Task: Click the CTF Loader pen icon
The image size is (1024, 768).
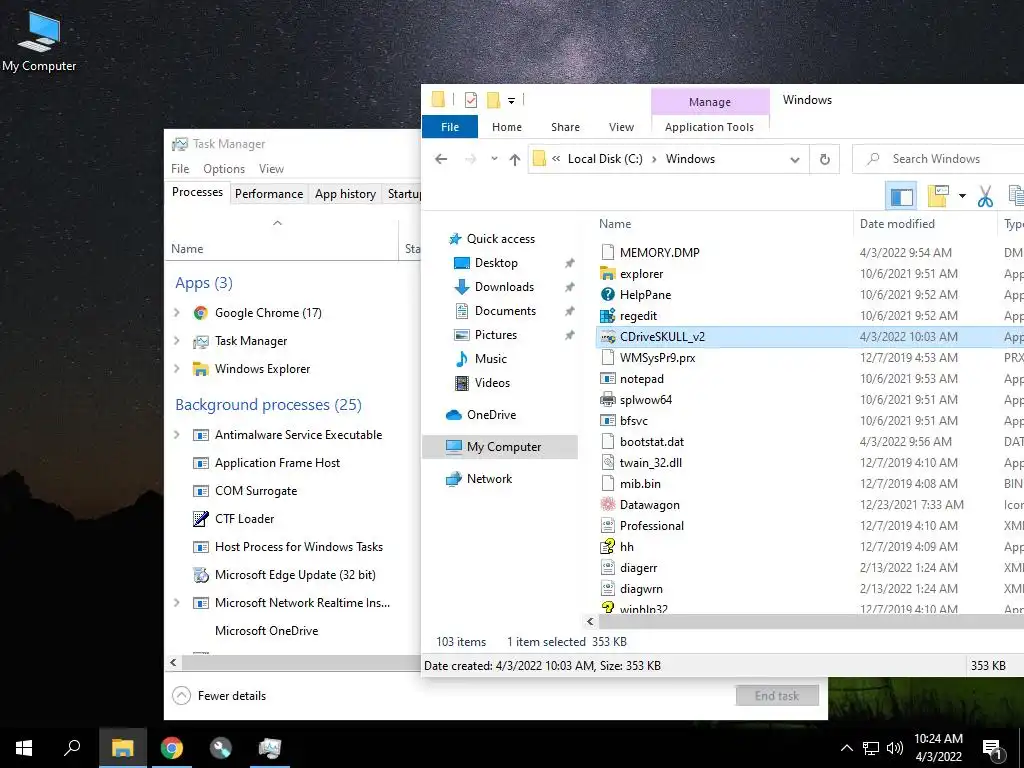Action: [x=200, y=519]
